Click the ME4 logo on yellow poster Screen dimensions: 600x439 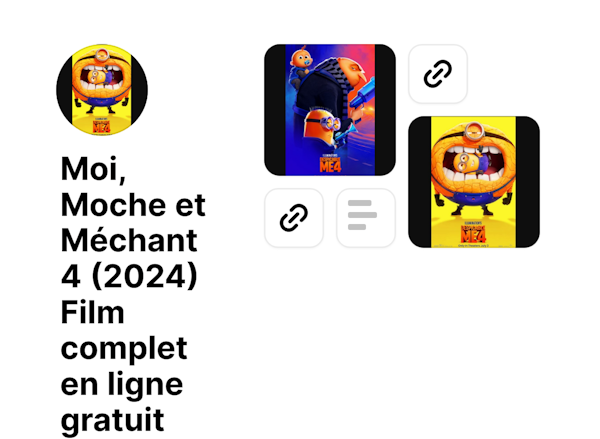pos(473,233)
